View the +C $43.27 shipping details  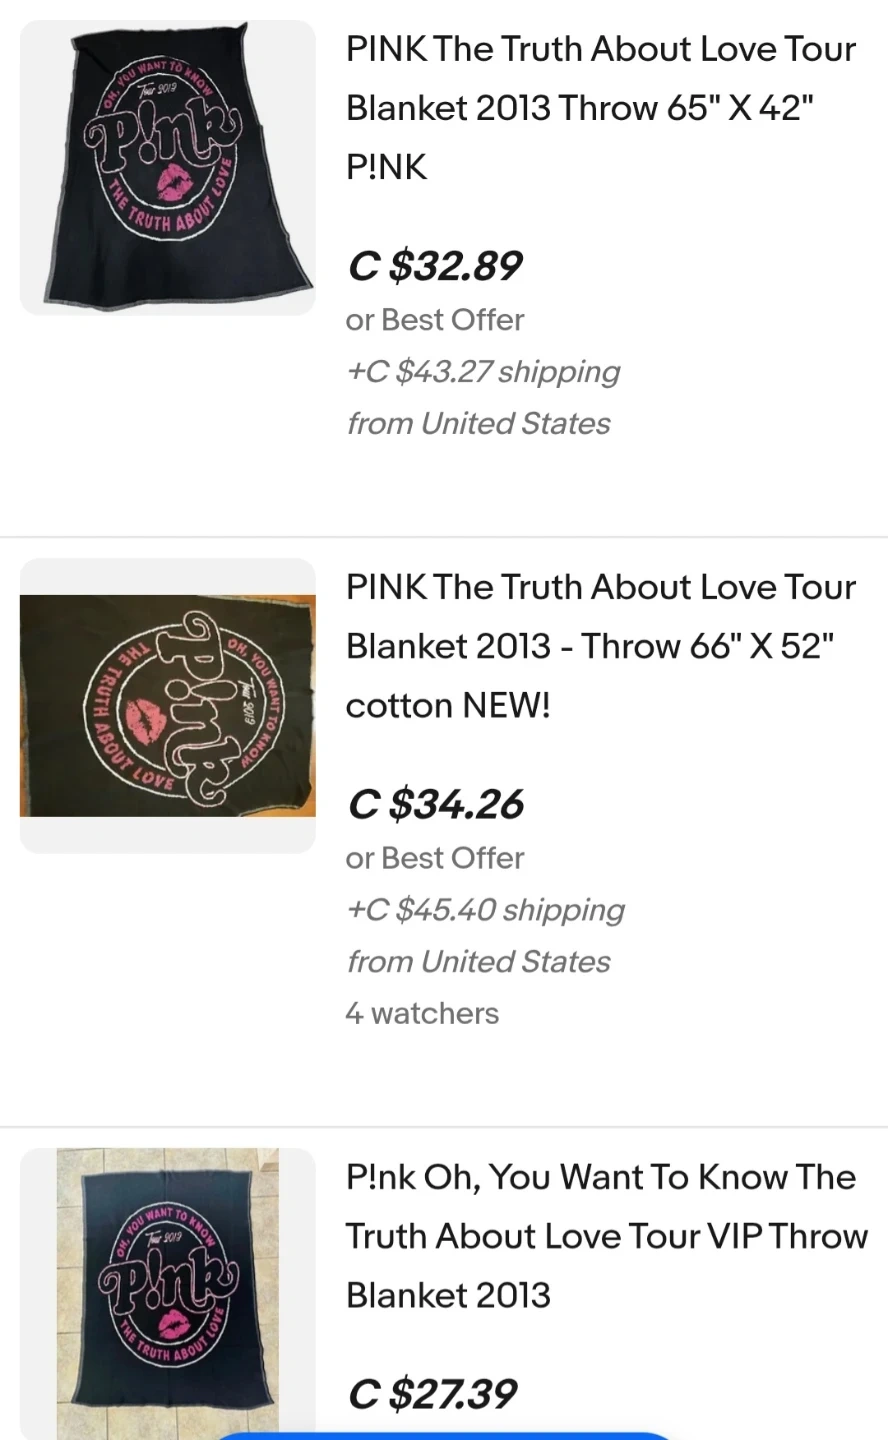(x=483, y=372)
